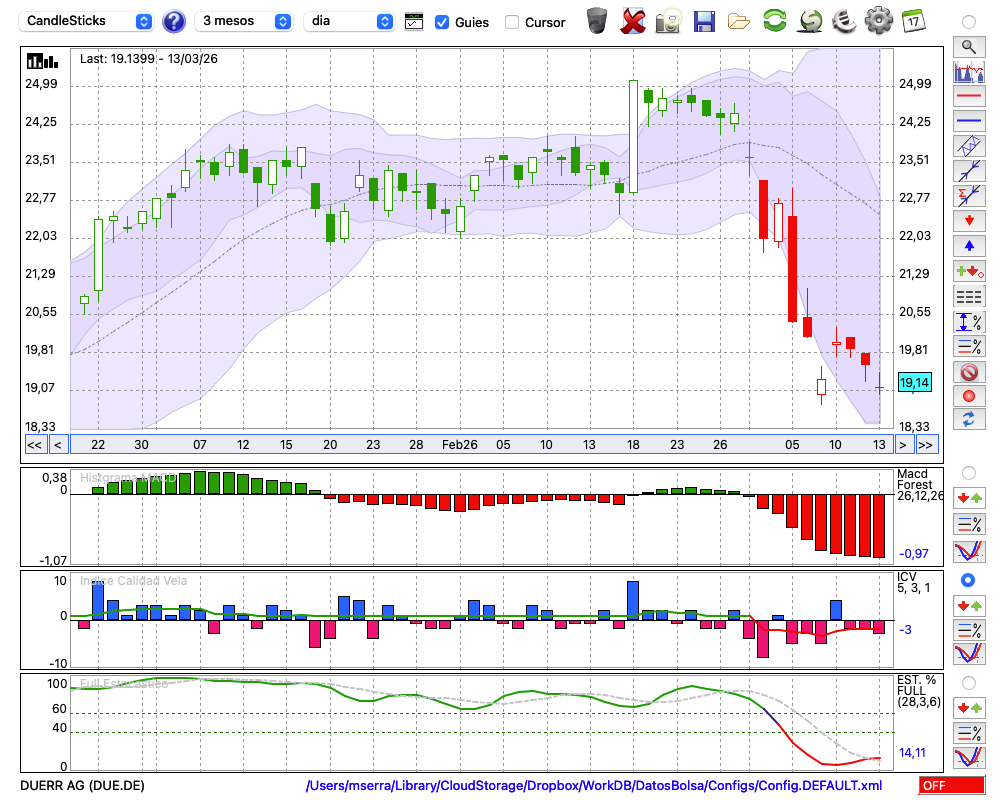Open the 3 mesos period dropdown
The image size is (1000, 800).
point(243,21)
